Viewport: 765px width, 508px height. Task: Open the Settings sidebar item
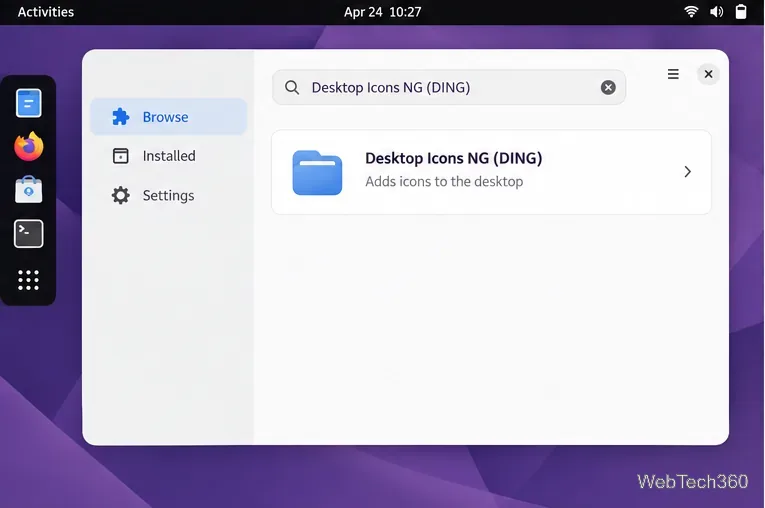169,195
